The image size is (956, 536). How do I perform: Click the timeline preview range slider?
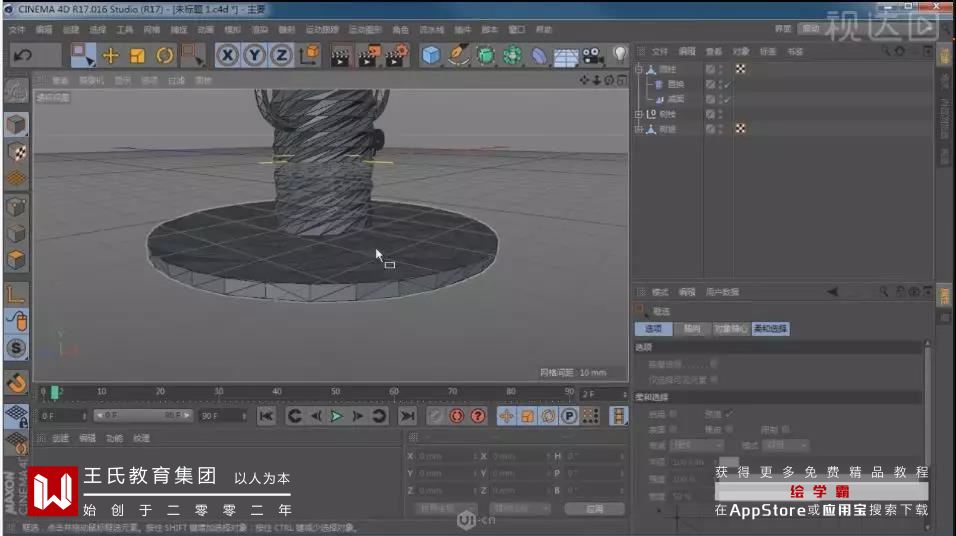[x=143, y=416]
